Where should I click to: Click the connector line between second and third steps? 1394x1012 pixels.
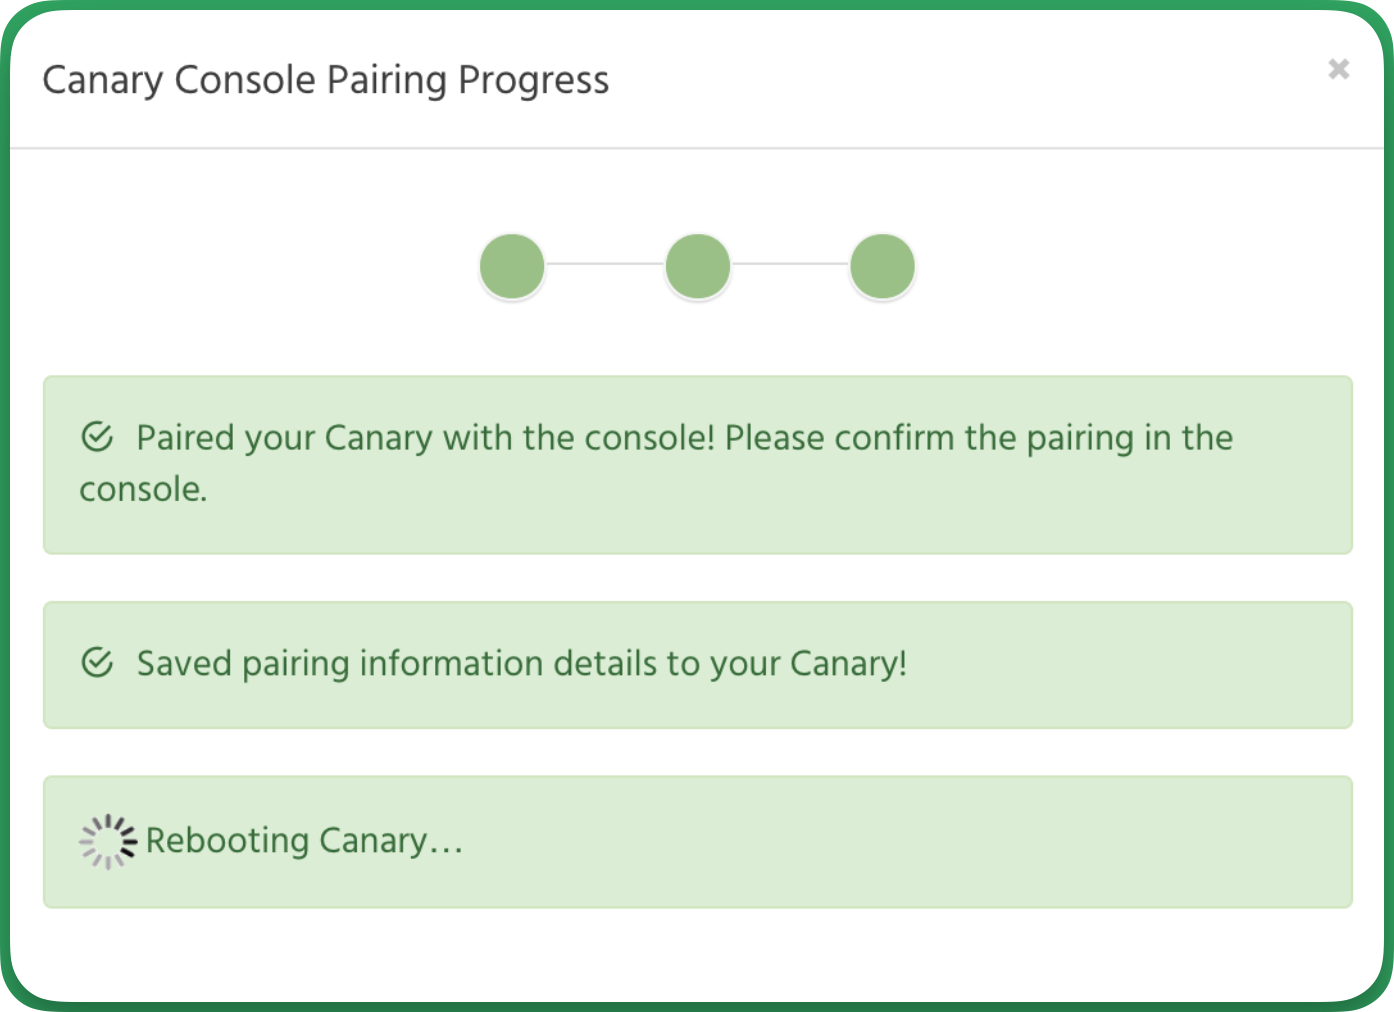tap(790, 265)
